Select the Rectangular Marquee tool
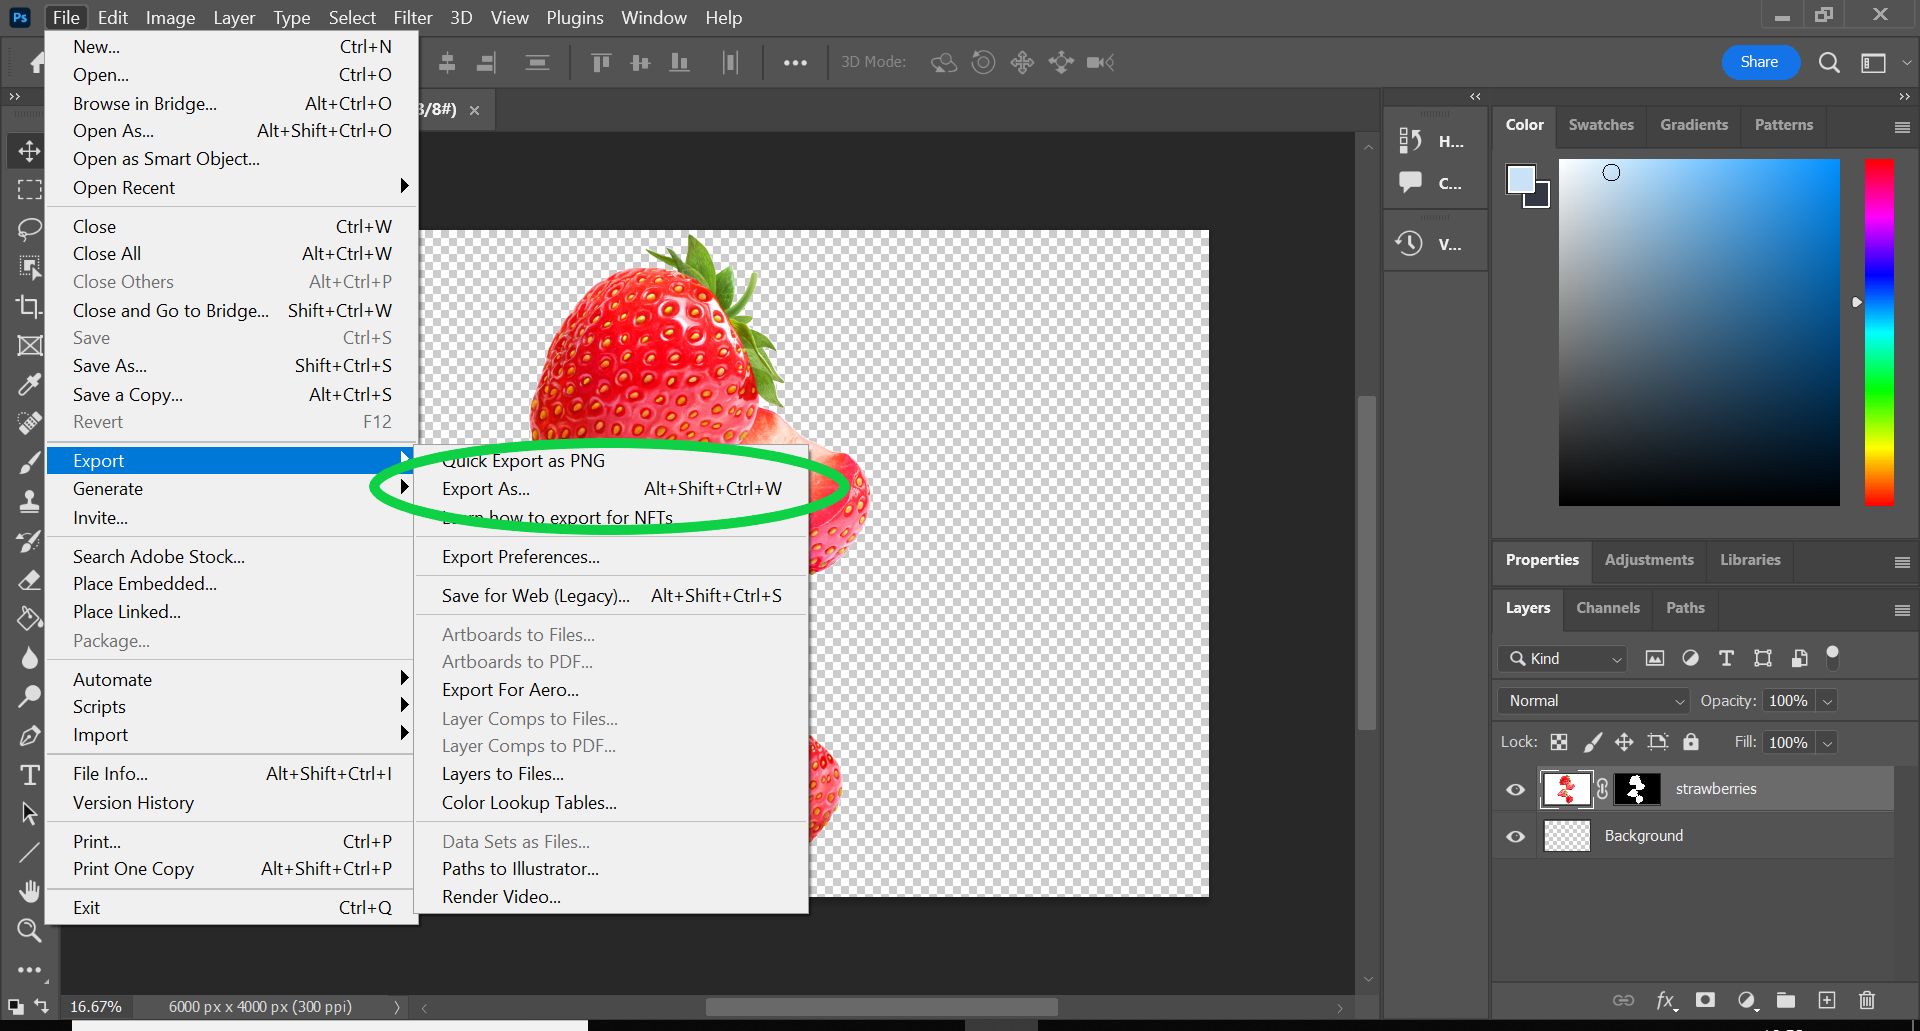The height and width of the screenshot is (1031, 1920). 29,190
